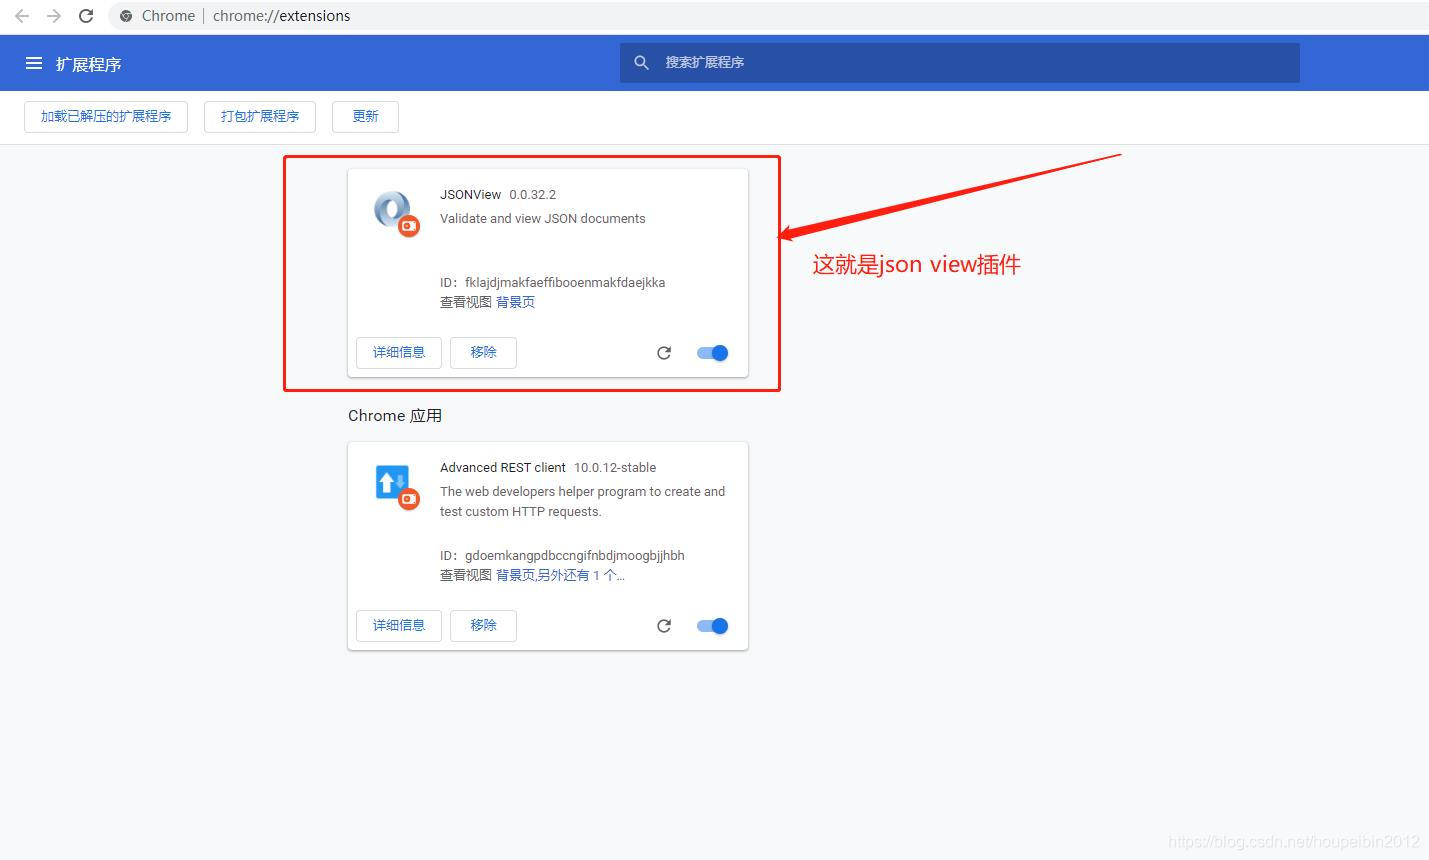Screen dimensions: 1429x860
Task: Go forward with the browser forward arrow
Action: tap(54, 16)
